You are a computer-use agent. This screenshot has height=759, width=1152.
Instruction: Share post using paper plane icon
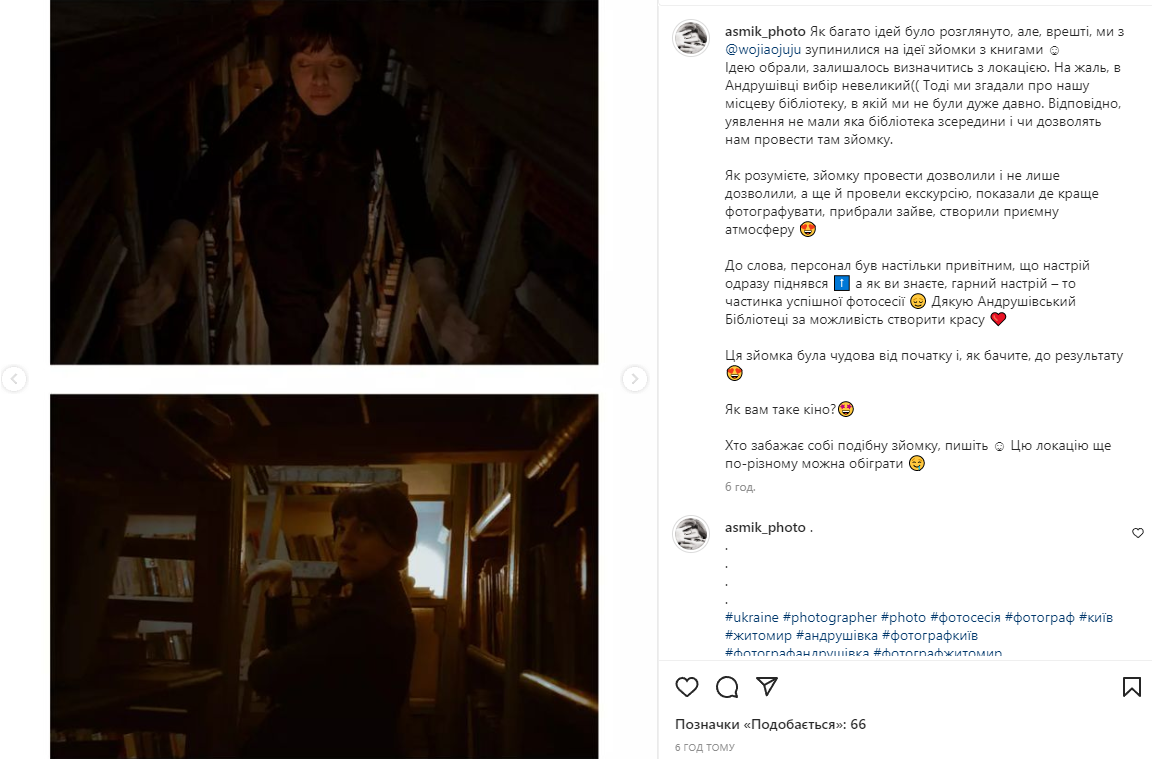click(767, 687)
